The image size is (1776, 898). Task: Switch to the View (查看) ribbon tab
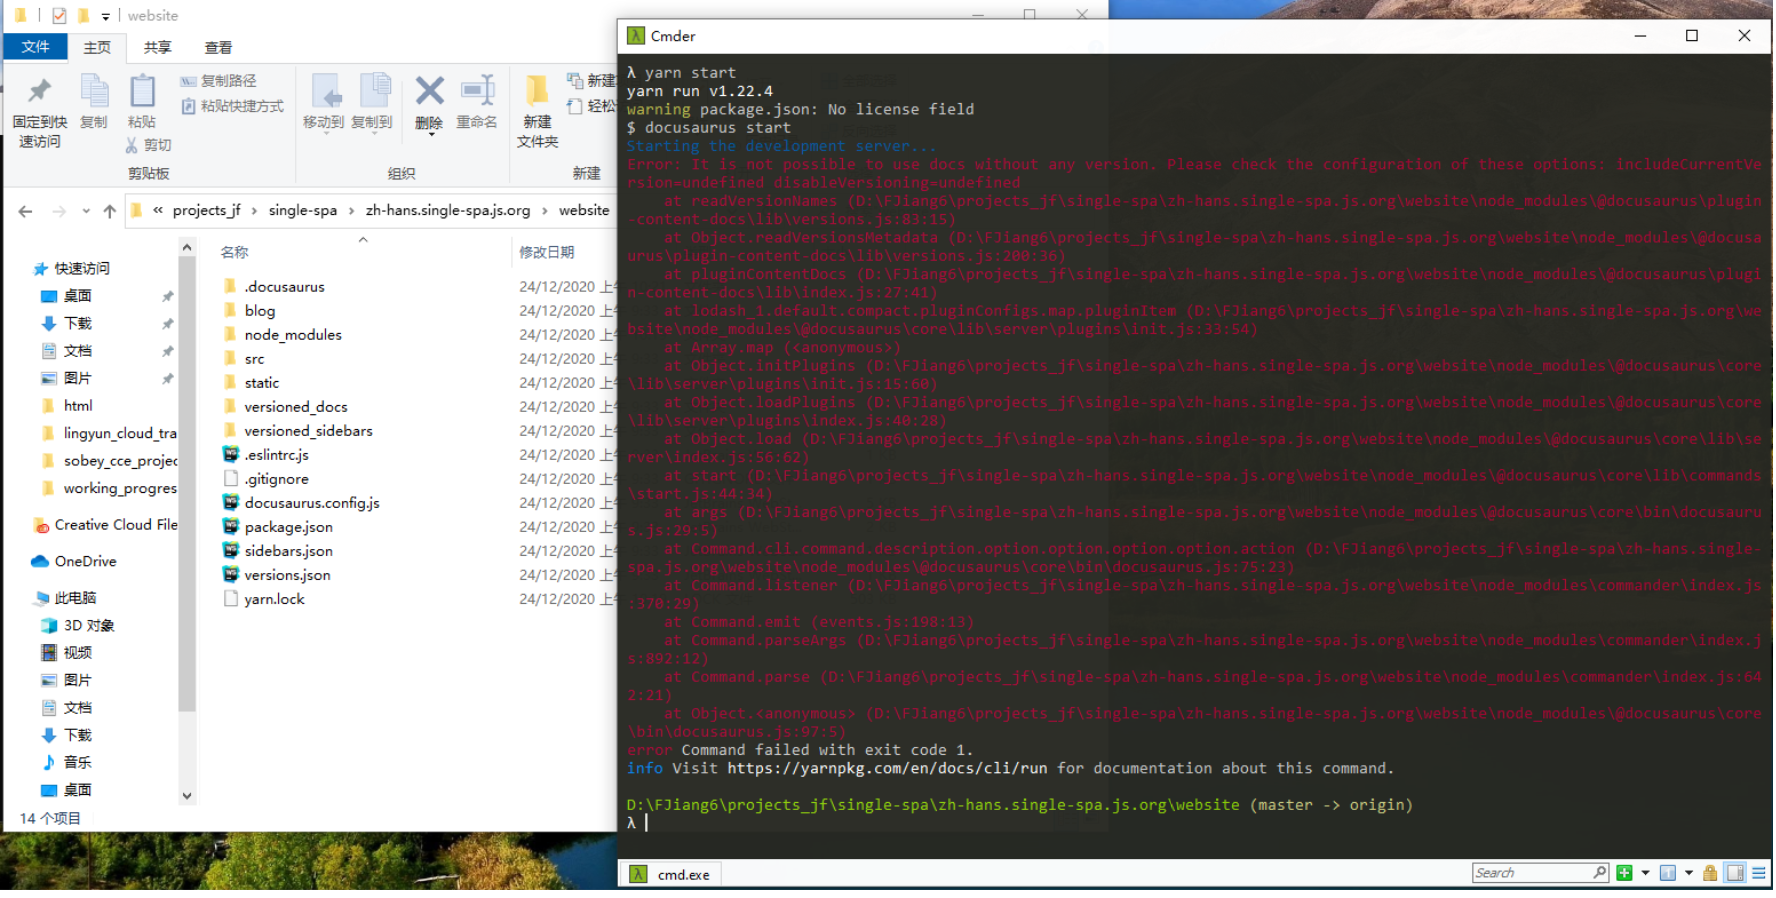(x=218, y=47)
